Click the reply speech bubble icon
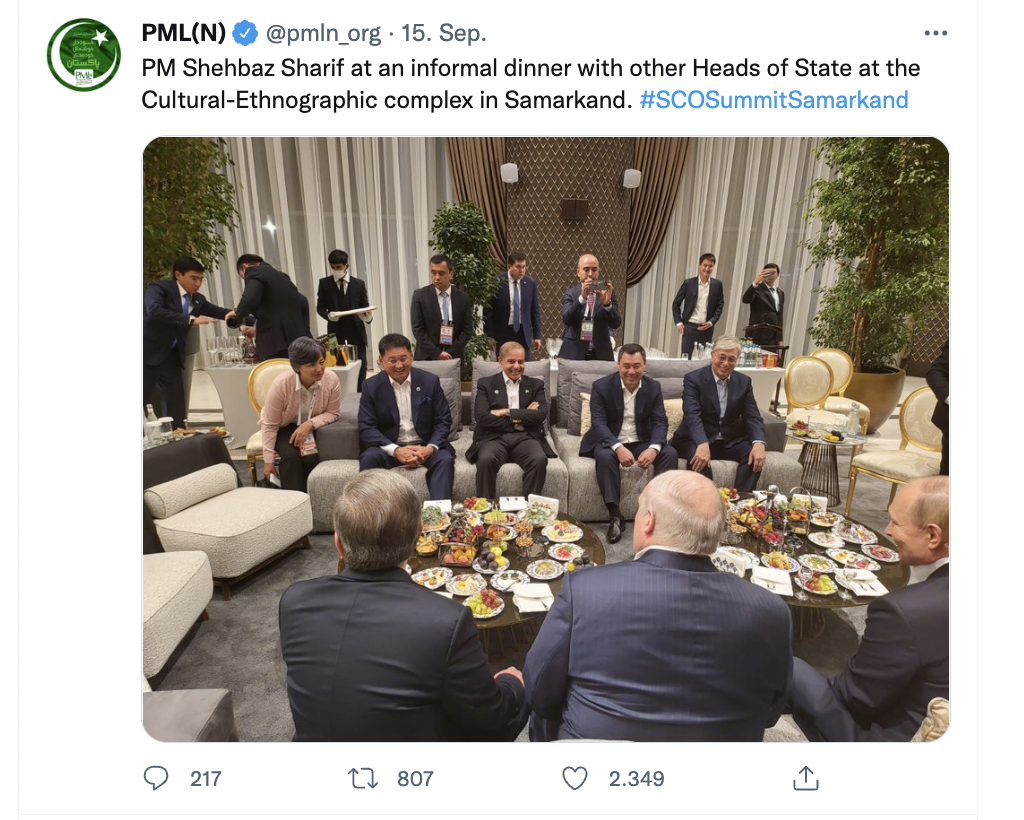Screen dimensions: 1024x820 (156, 778)
